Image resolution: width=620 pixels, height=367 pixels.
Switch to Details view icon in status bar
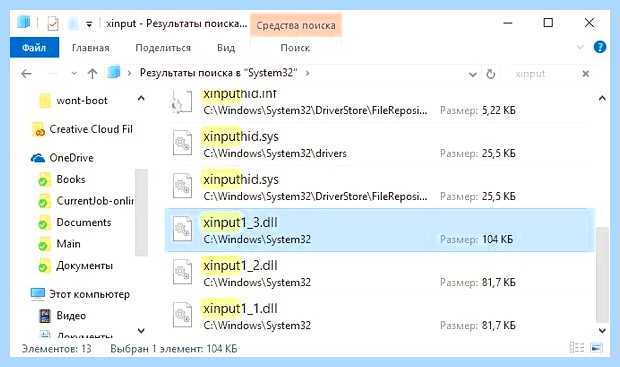(577, 348)
